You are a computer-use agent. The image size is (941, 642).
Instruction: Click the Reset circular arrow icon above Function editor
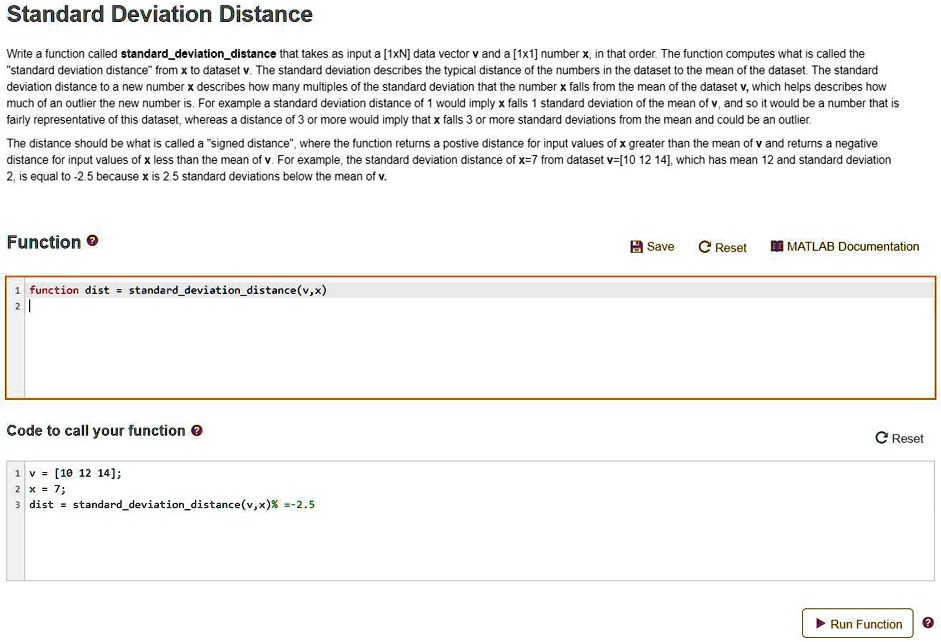pyautogui.click(x=703, y=246)
